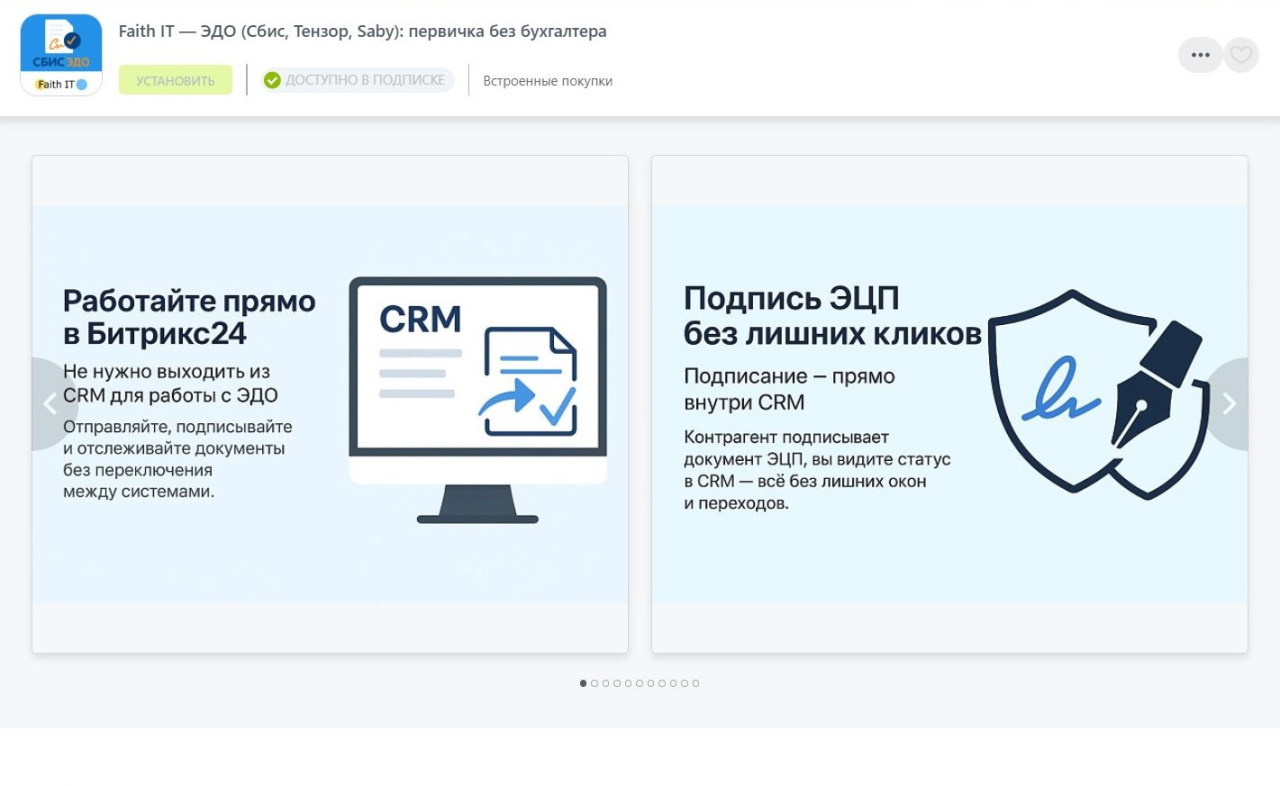Click the Доступно в подписке badge
The width and height of the screenshot is (1280, 786).
[357, 80]
